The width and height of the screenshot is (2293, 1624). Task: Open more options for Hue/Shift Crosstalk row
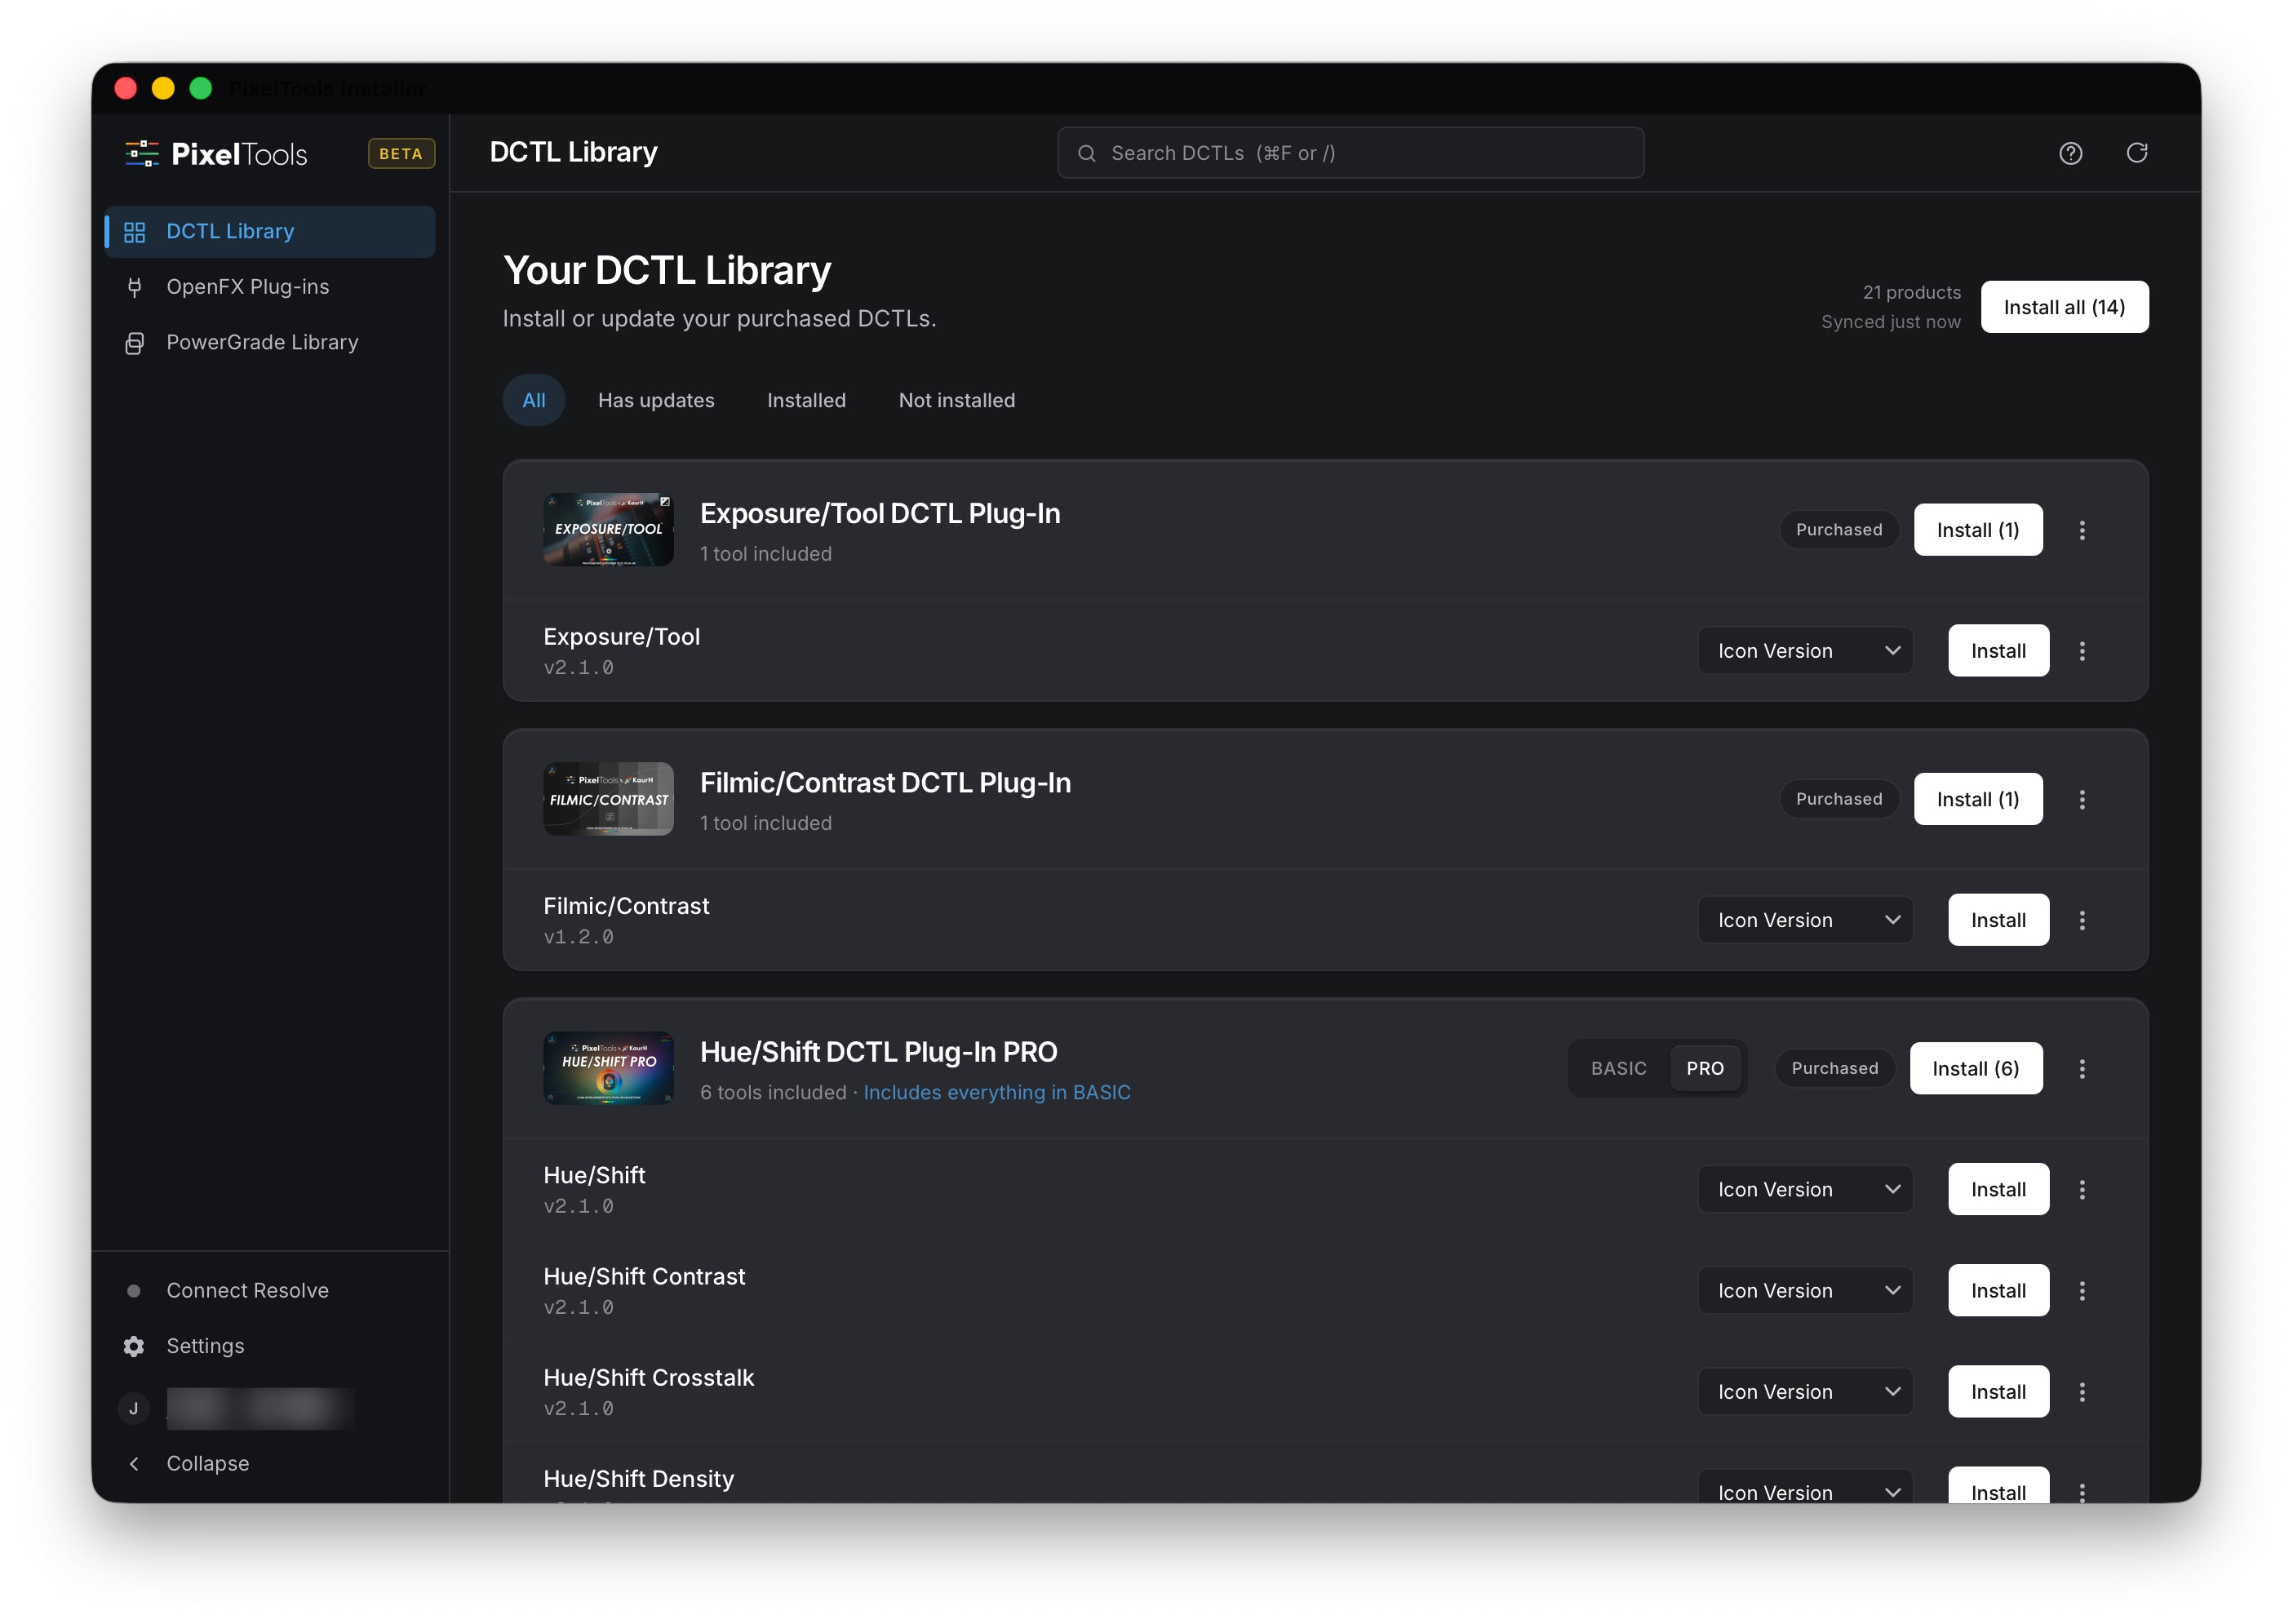(x=2082, y=1391)
